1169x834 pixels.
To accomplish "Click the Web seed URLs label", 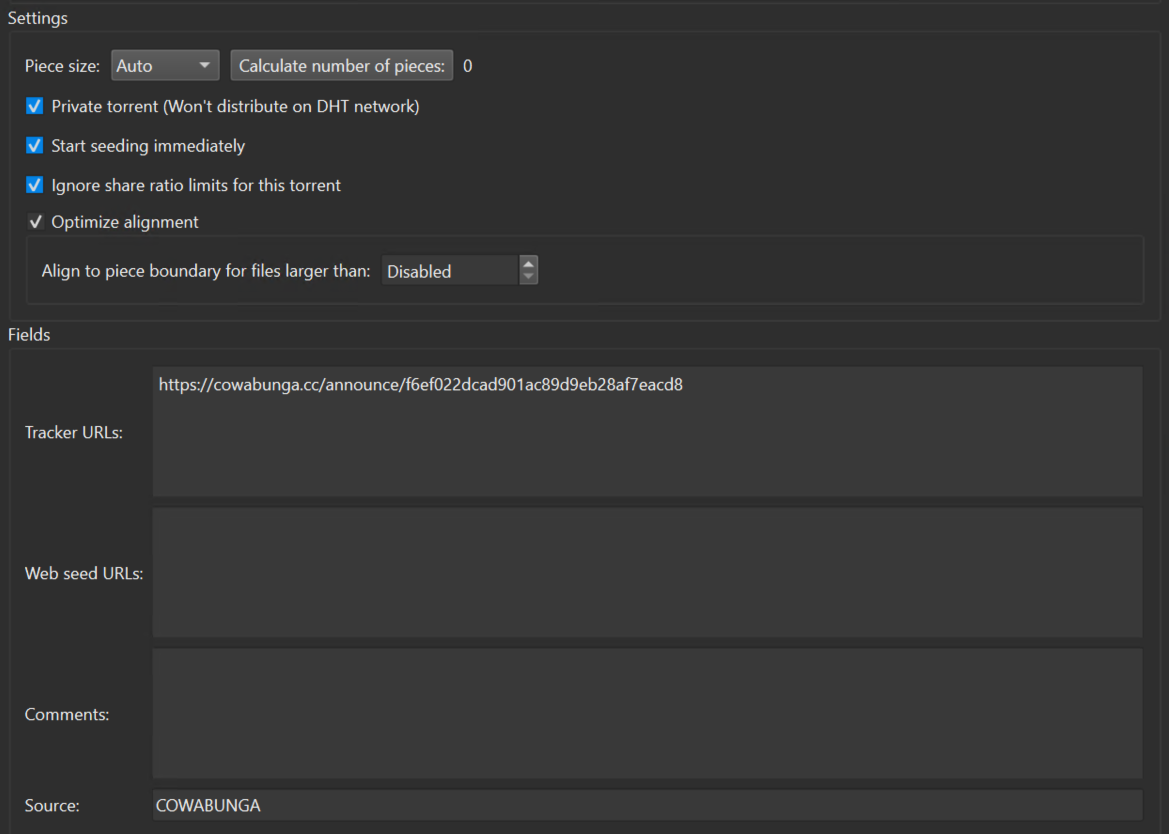I will click(84, 574).
